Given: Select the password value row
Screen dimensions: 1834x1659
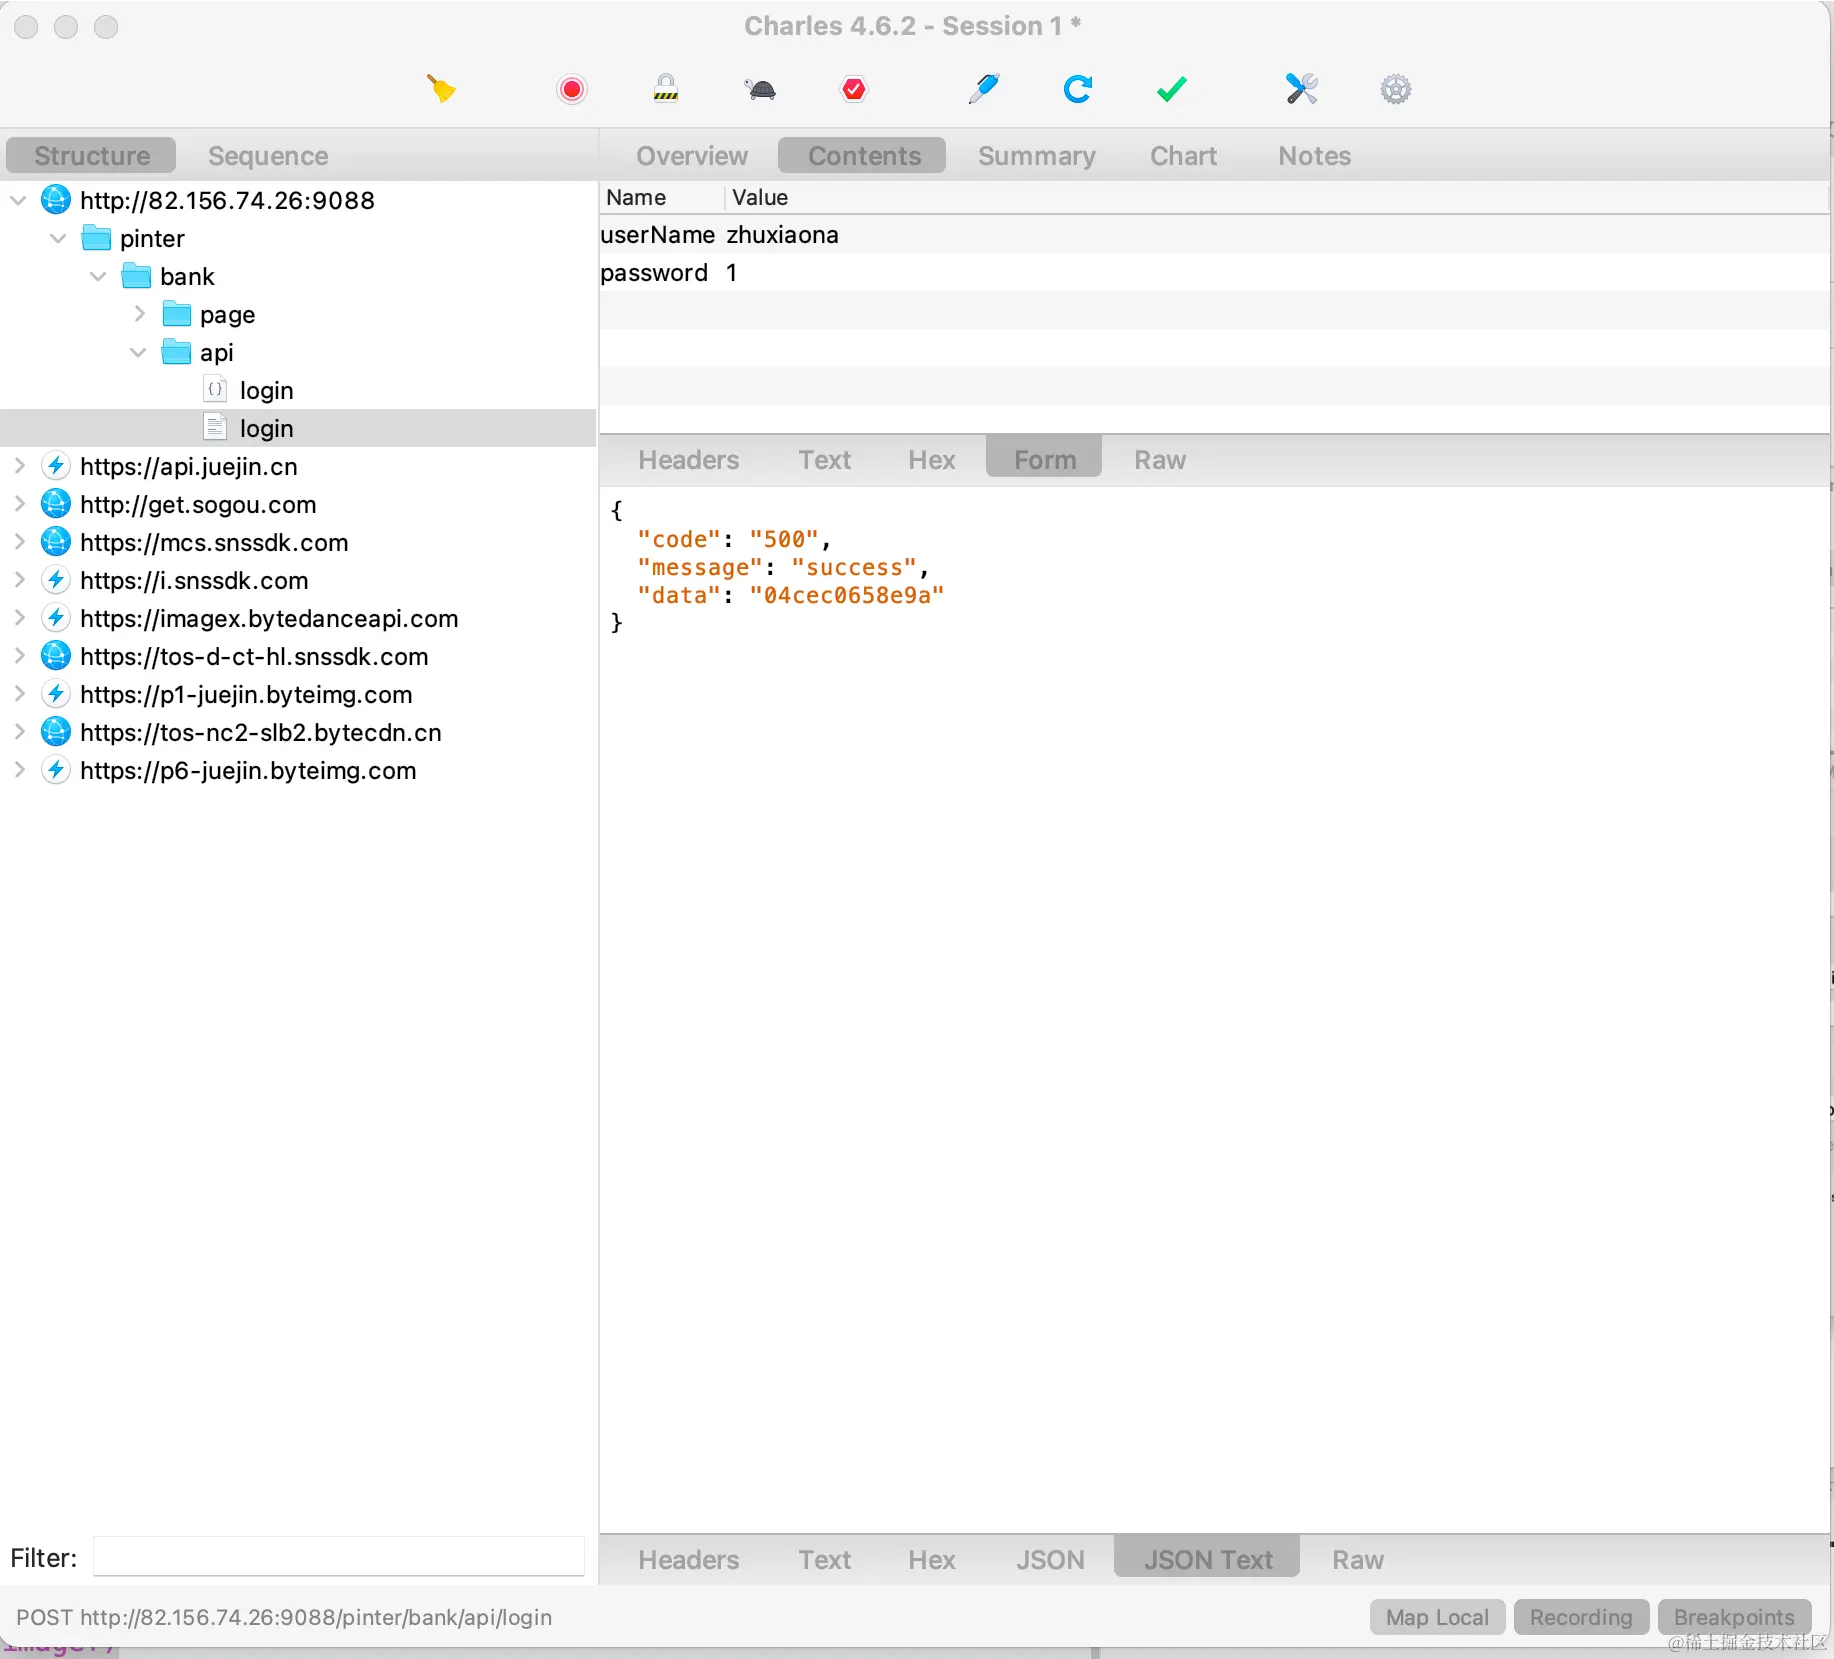Looking at the screenshot, I should point(1214,273).
